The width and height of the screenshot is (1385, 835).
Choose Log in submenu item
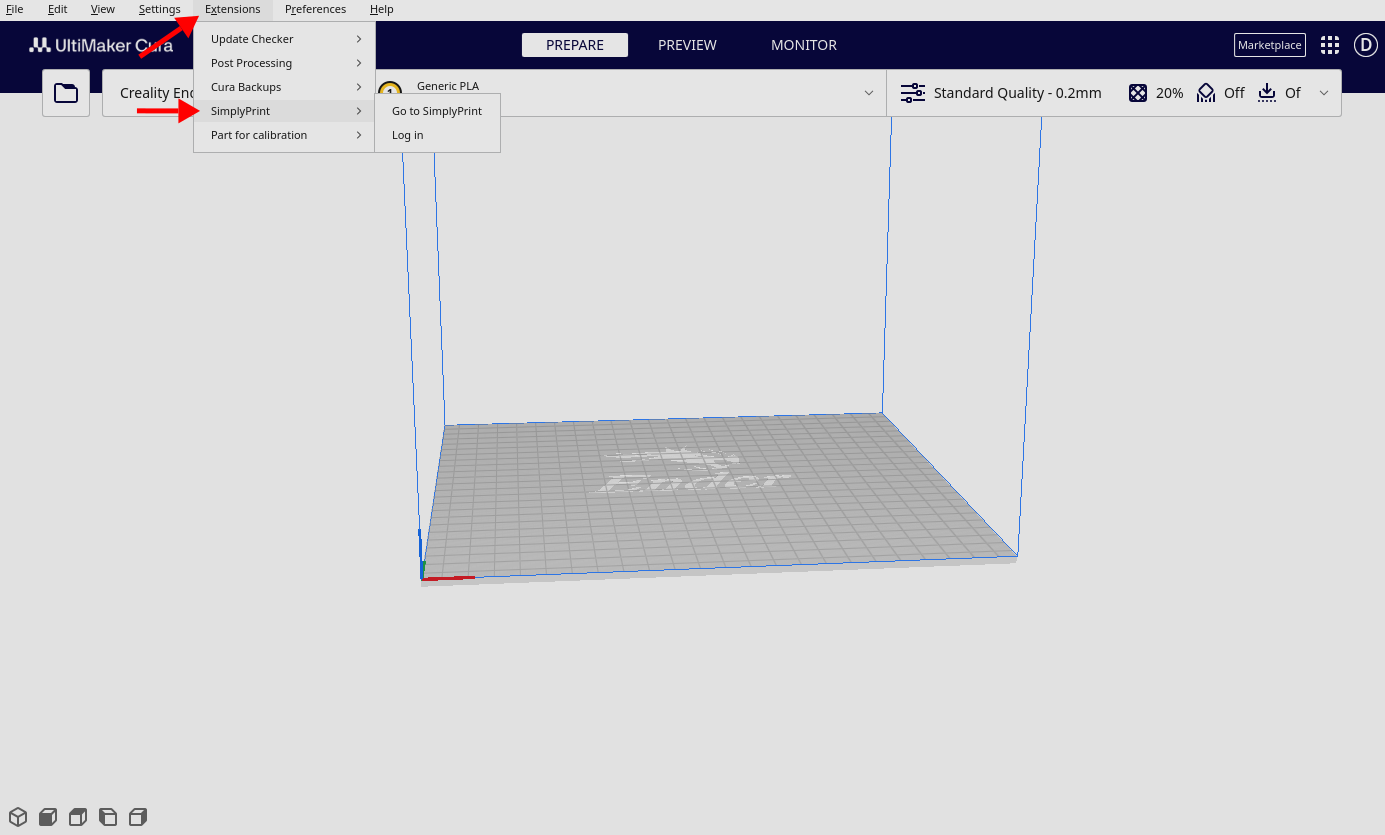[437, 135]
